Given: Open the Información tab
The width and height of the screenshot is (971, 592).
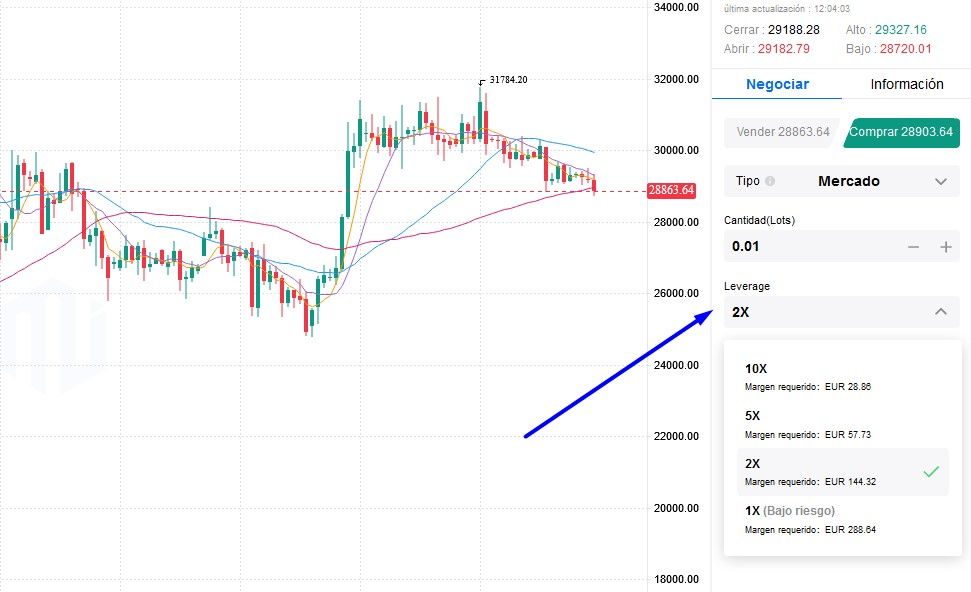Looking at the screenshot, I should coord(906,85).
